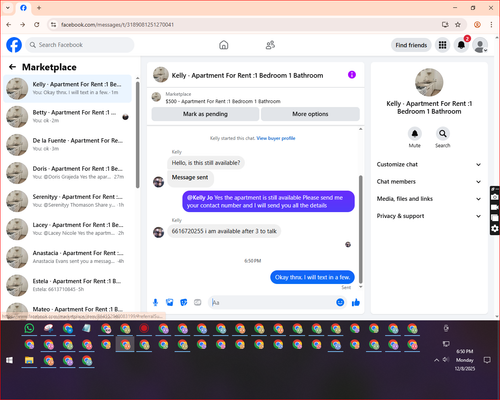Open the Lacey conversation in list
The width and height of the screenshot is (500, 400).
tap(68, 229)
